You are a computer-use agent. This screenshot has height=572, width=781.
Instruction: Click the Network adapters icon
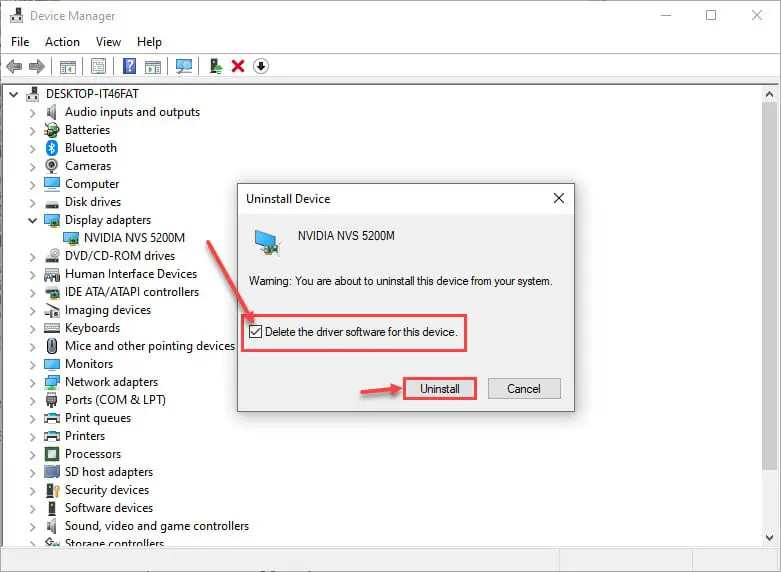52,382
